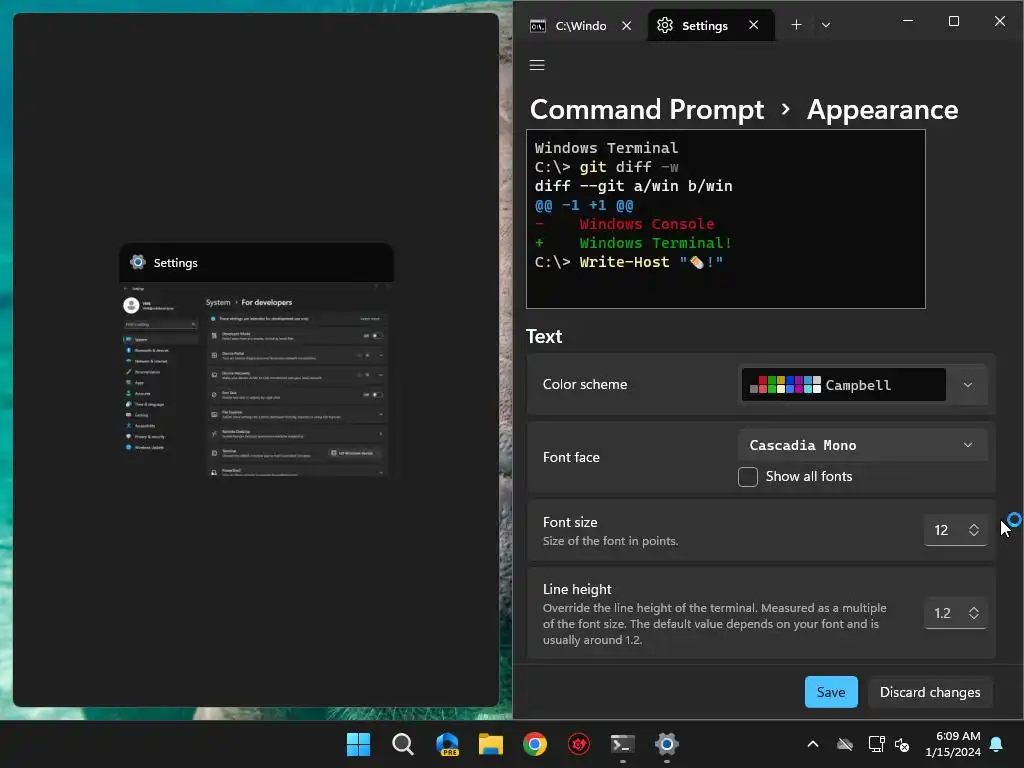Show hidden tray icons chevron
Viewport: 1024px width, 768px height.
coord(813,744)
